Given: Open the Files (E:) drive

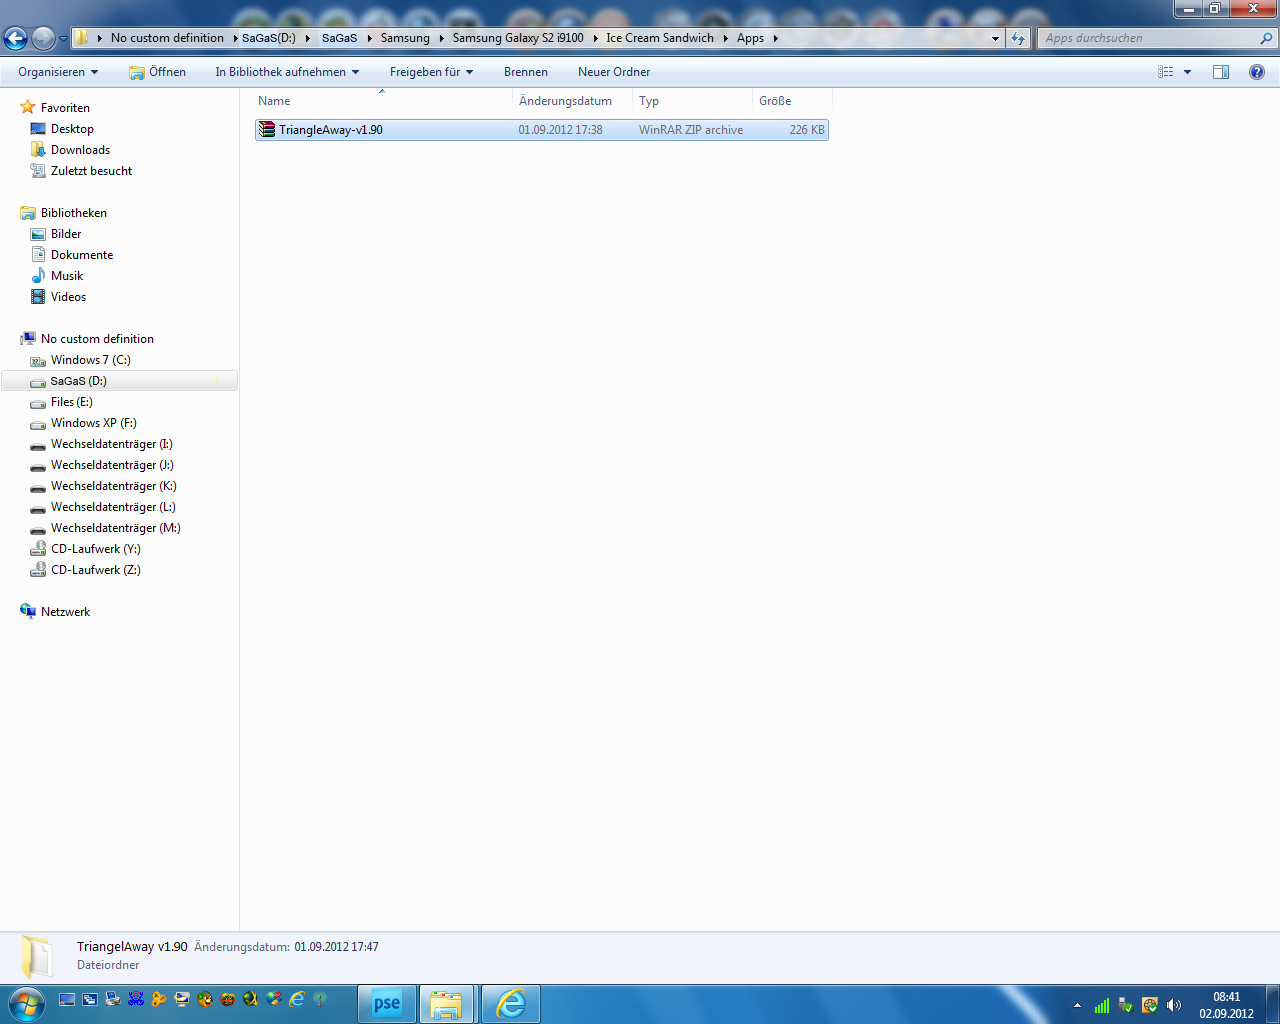Looking at the screenshot, I should tap(71, 402).
